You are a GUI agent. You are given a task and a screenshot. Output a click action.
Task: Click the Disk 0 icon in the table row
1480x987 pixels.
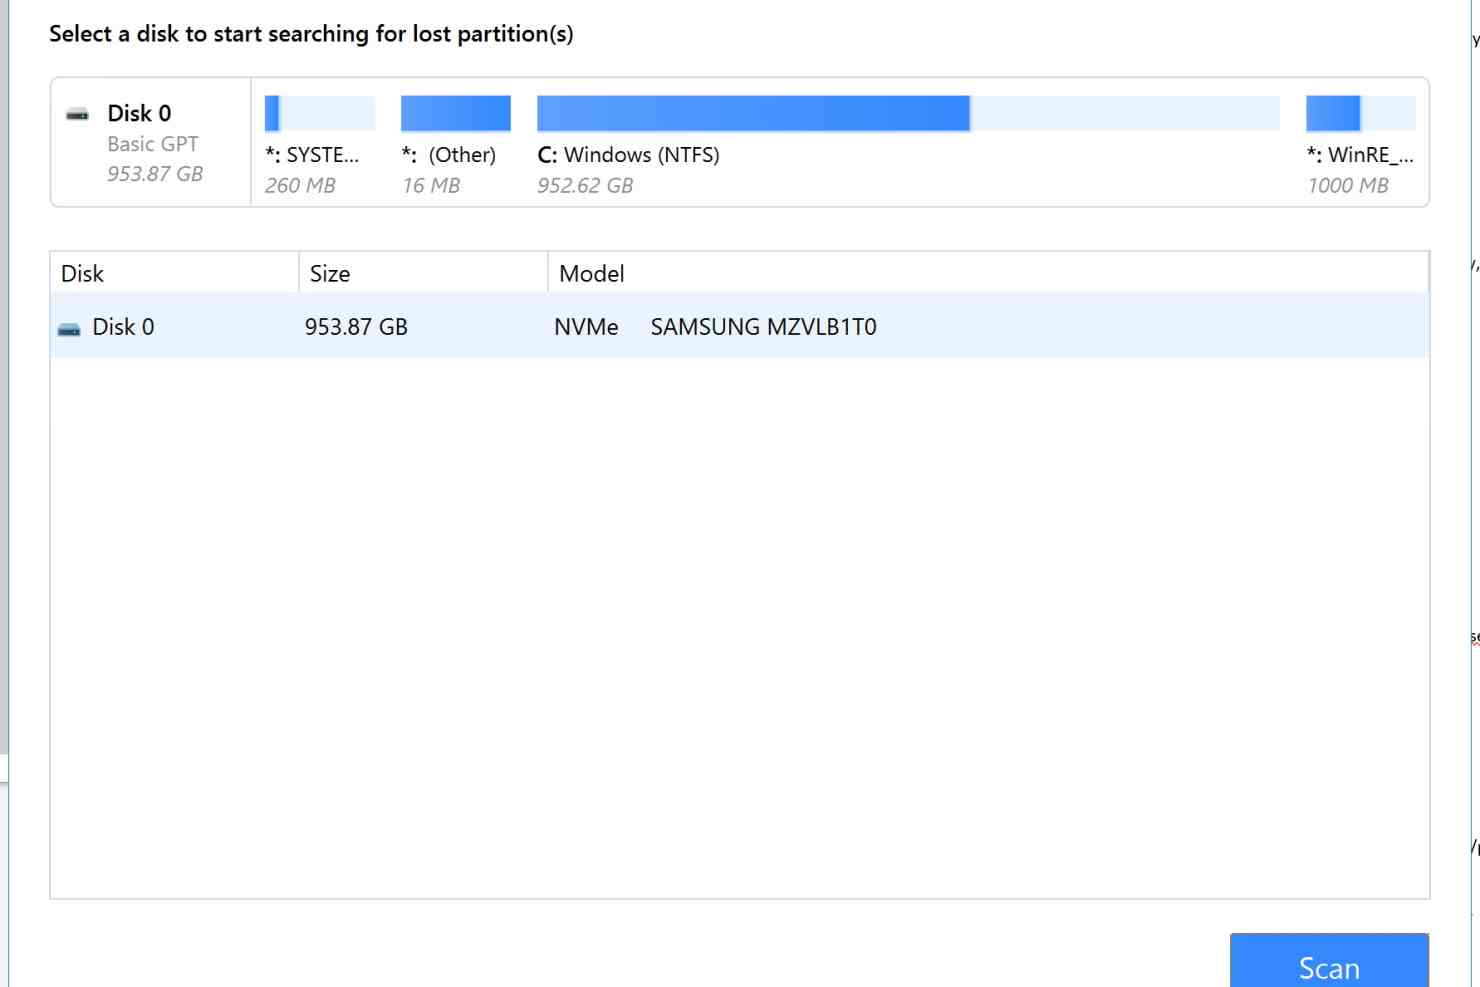pyautogui.click(x=69, y=328)
